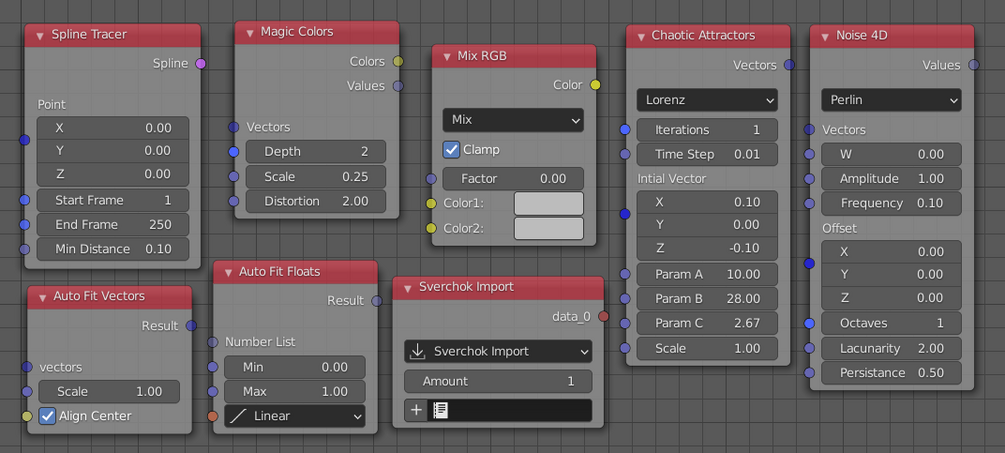Click the Initial Vector input socket

pos(625,214)
